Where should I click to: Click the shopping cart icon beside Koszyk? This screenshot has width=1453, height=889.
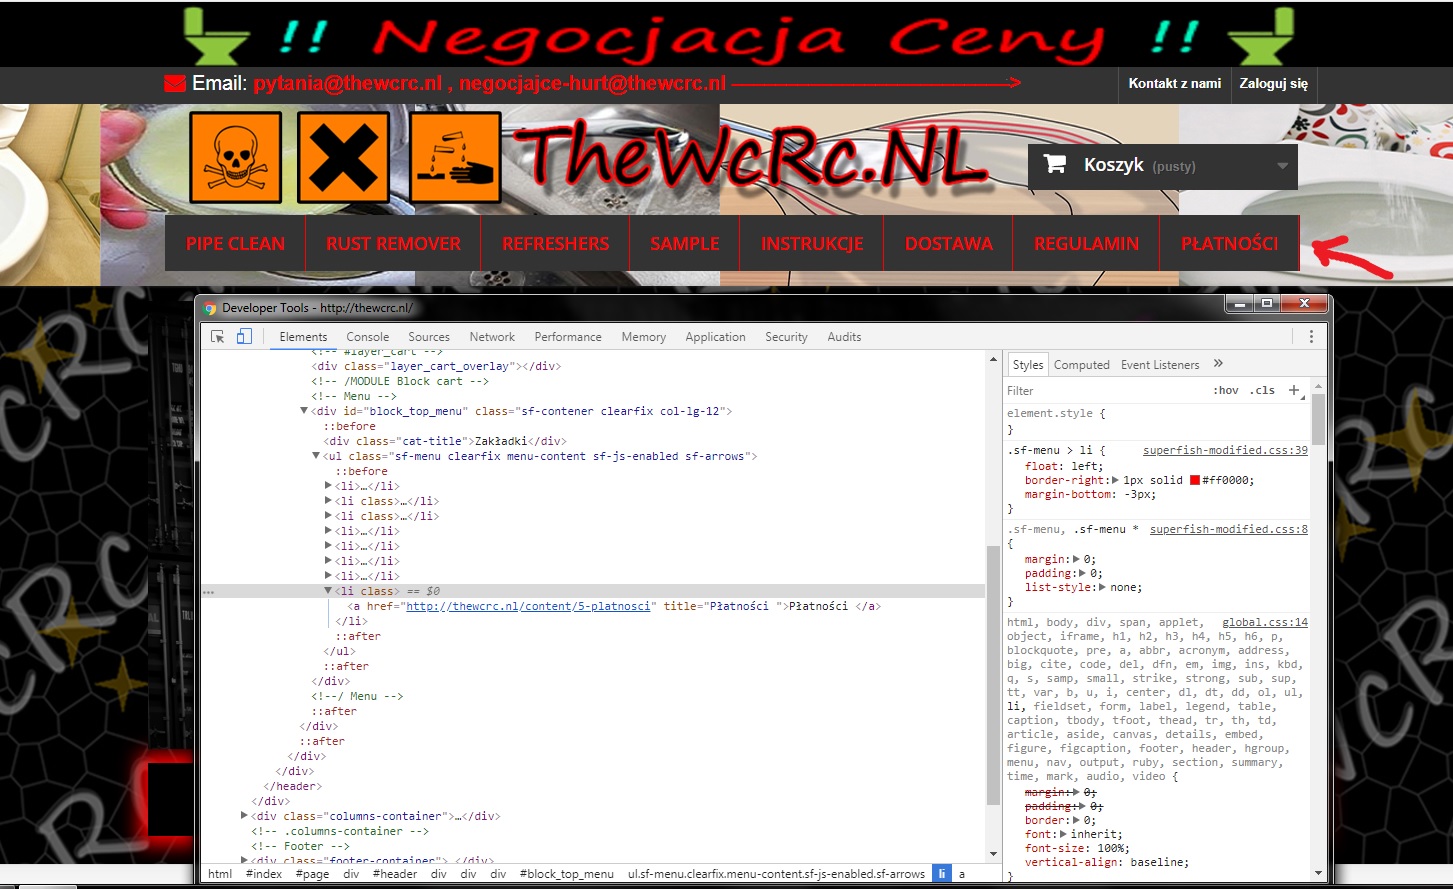(x=1055, y=164)
